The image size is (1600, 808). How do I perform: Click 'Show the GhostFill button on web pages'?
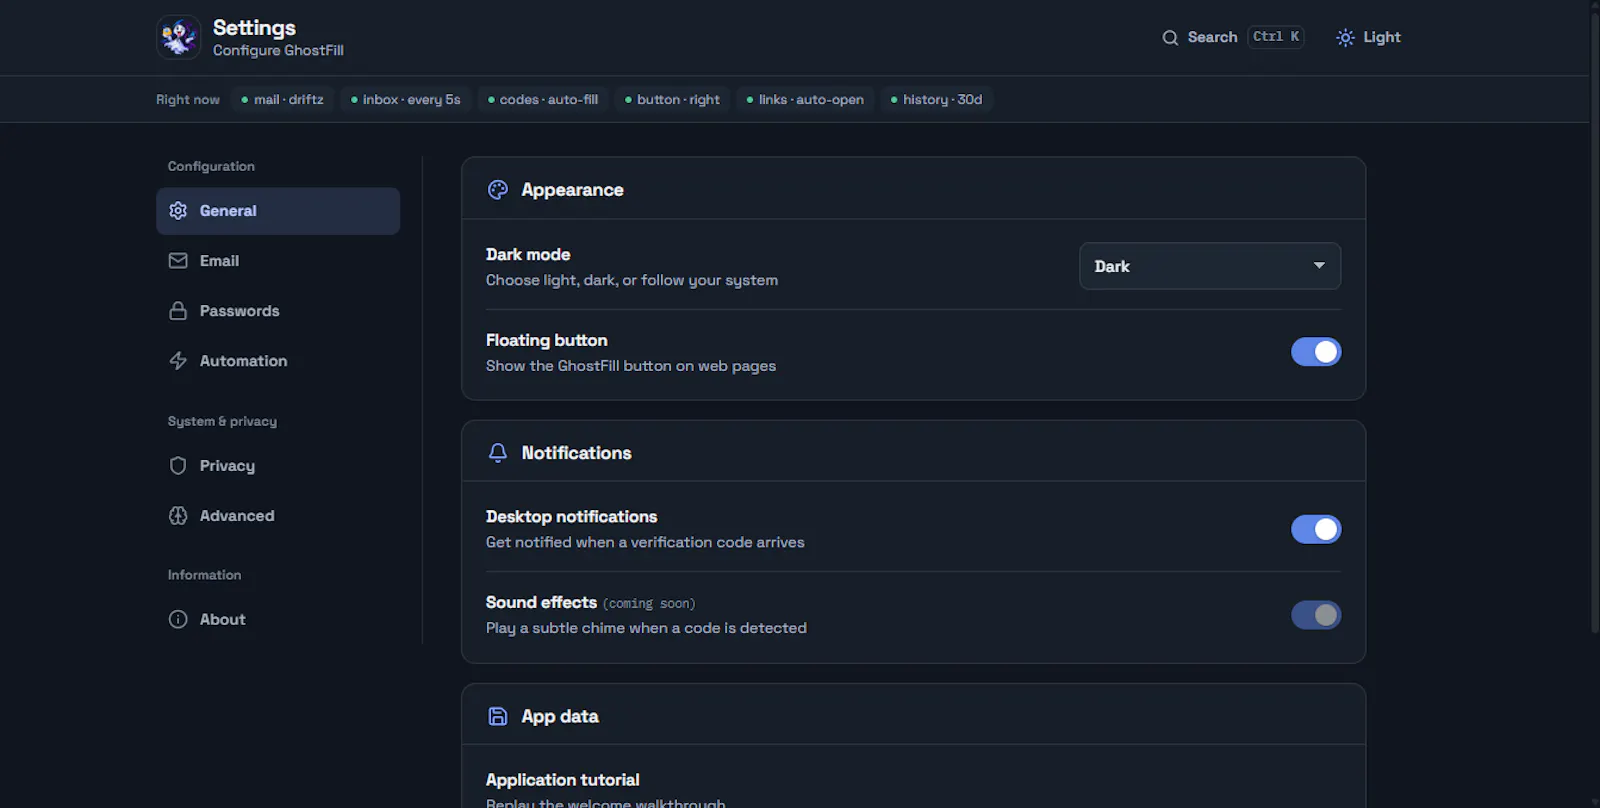(x=631, y=366)
